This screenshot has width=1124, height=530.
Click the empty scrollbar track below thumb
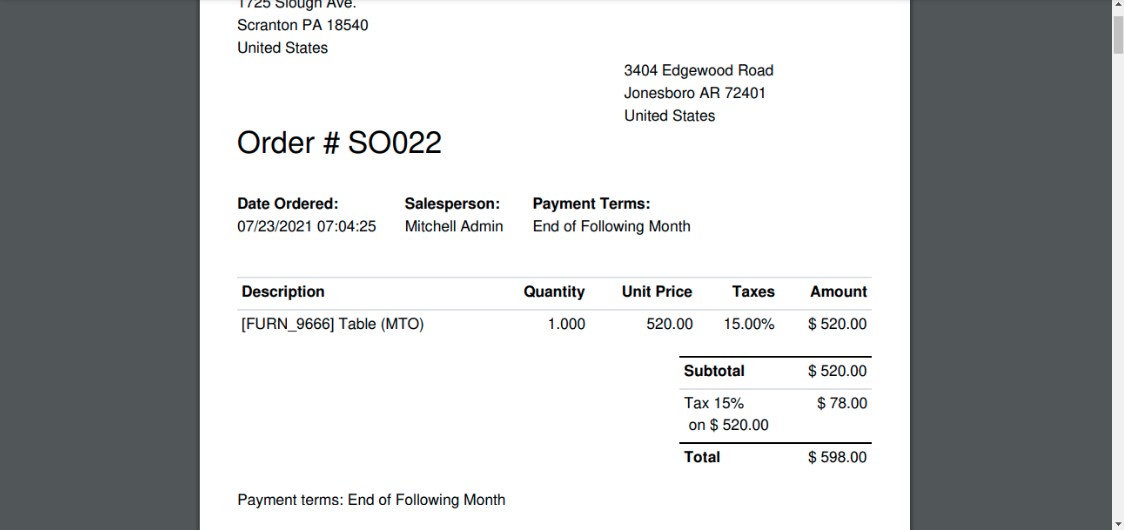click(1118, 287)
